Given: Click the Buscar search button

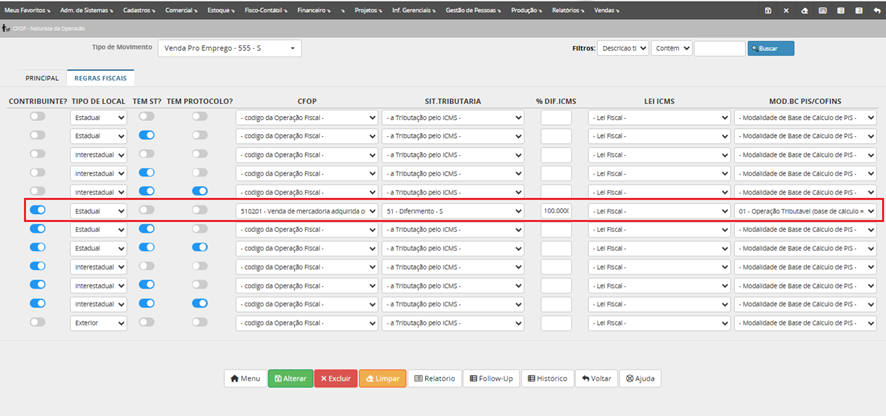Looking at the screenshot, I should click(x=771, y=48).
